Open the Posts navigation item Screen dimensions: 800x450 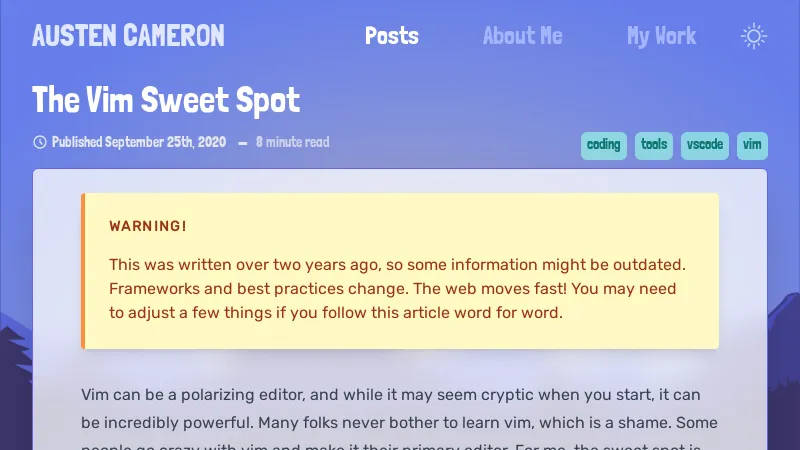pyautogui.click(x=392, y=37)
